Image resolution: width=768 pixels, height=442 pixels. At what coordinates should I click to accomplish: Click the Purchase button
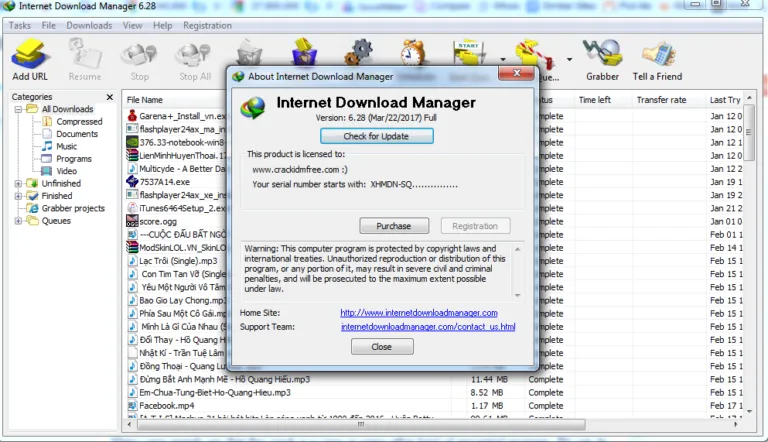pos(393,226)
